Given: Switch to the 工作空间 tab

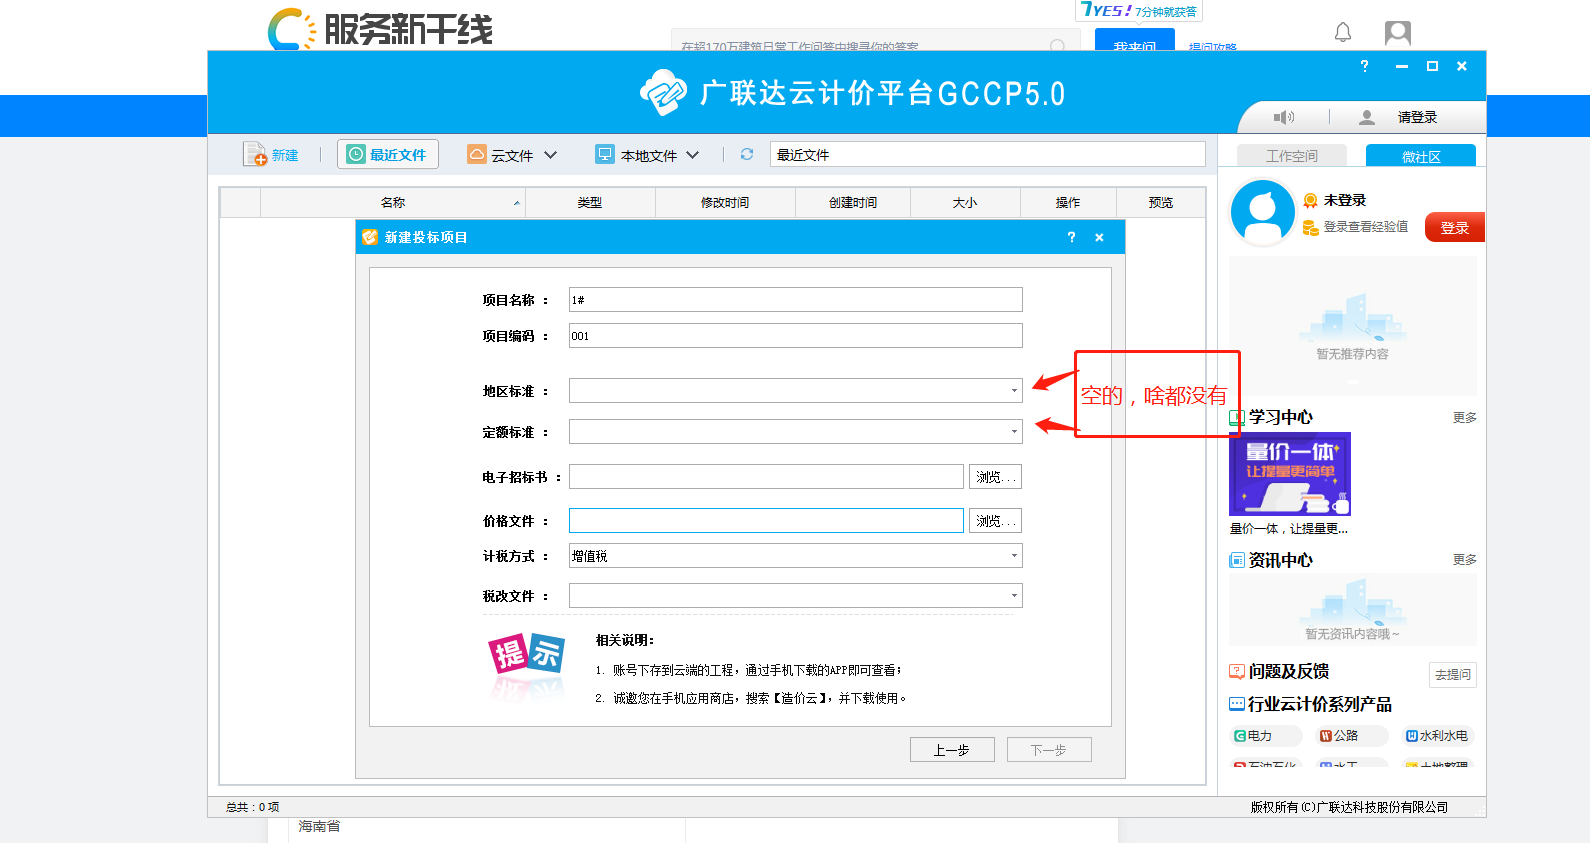Looking at the screenshot, I should click(x=1292, y=156).
